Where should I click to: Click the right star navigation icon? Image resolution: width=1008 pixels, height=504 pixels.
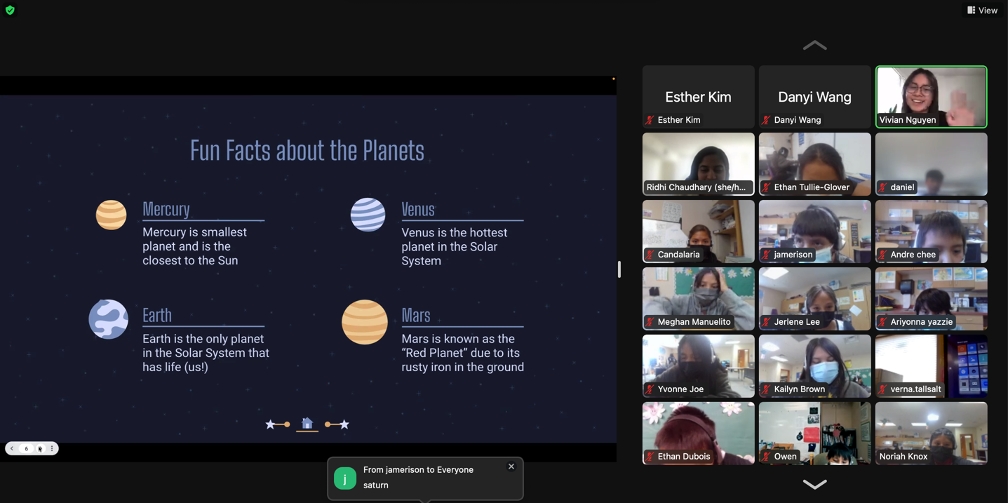[345, 424]
